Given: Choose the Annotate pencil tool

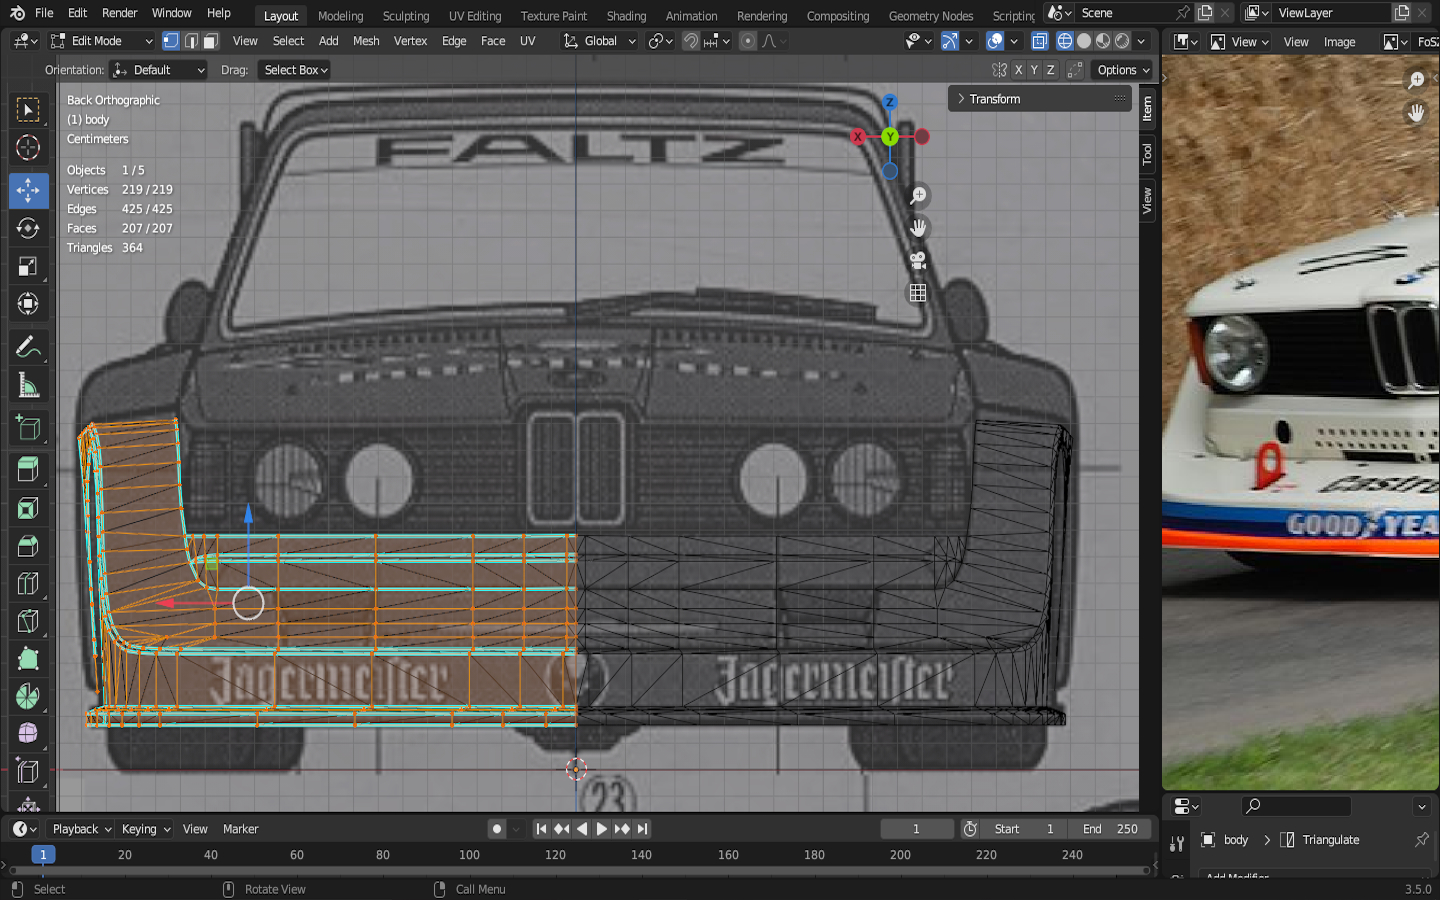Looking at the screenshot, I should [28, 347].
